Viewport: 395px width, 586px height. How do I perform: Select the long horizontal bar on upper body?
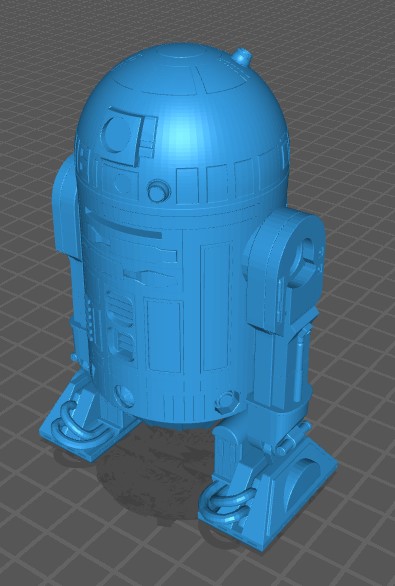tap(123, 224)
